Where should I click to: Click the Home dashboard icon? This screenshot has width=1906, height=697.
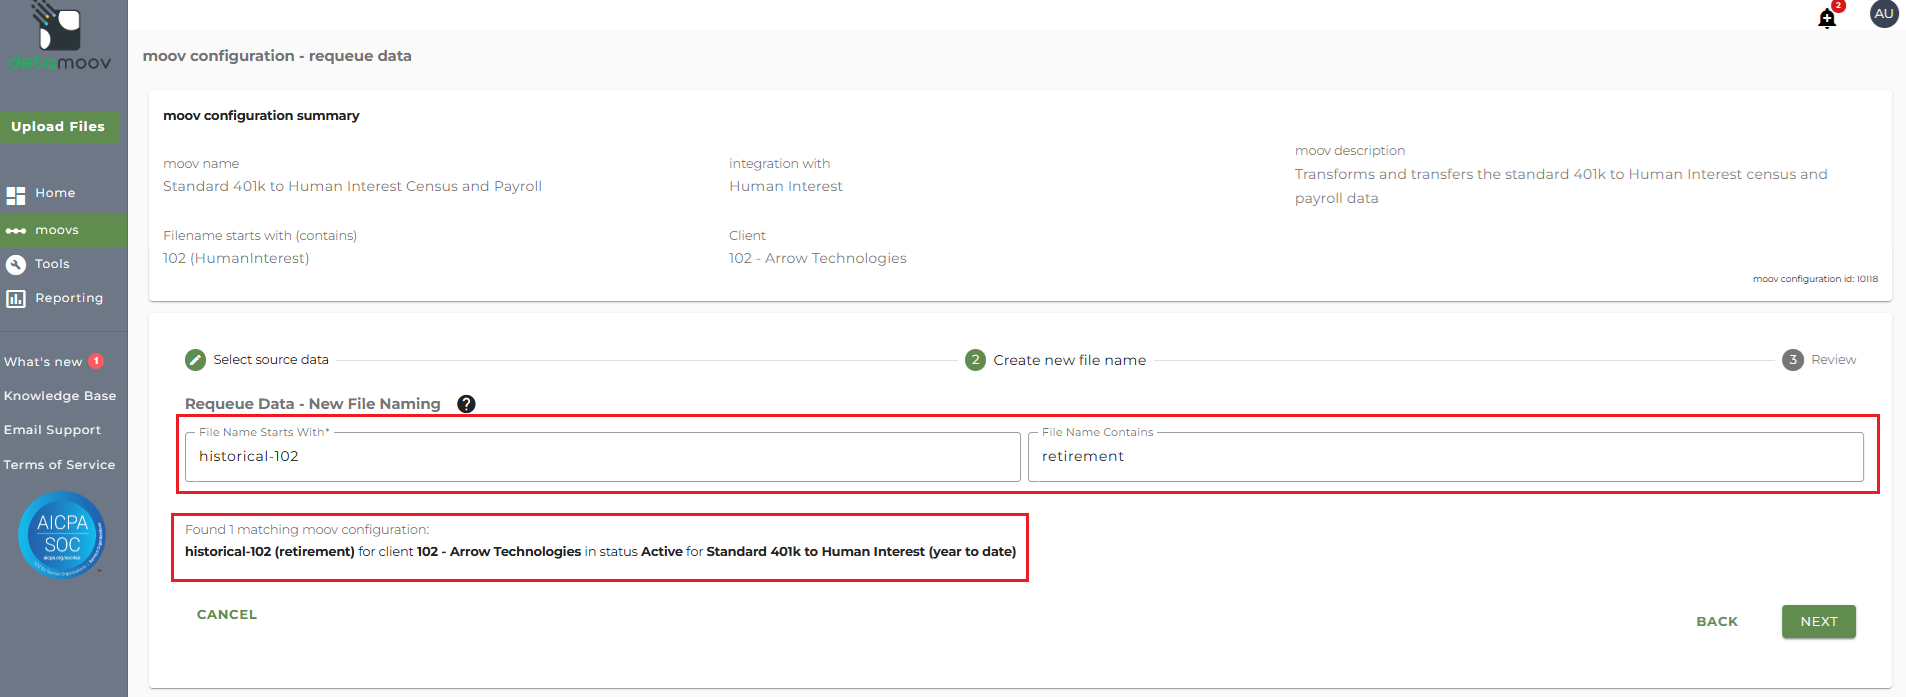(16, 195)
